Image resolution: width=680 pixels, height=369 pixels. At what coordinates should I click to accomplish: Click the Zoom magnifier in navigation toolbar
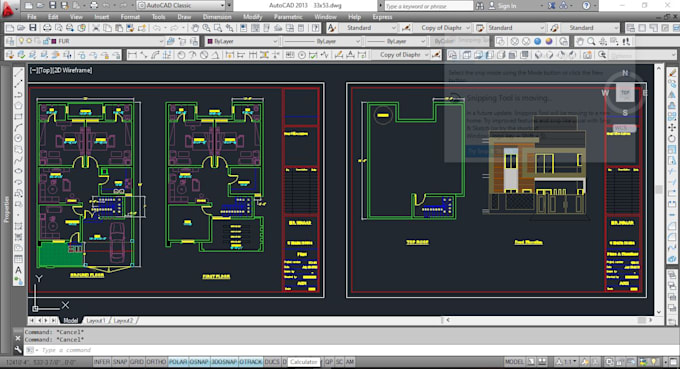click(x=591, y=42)
